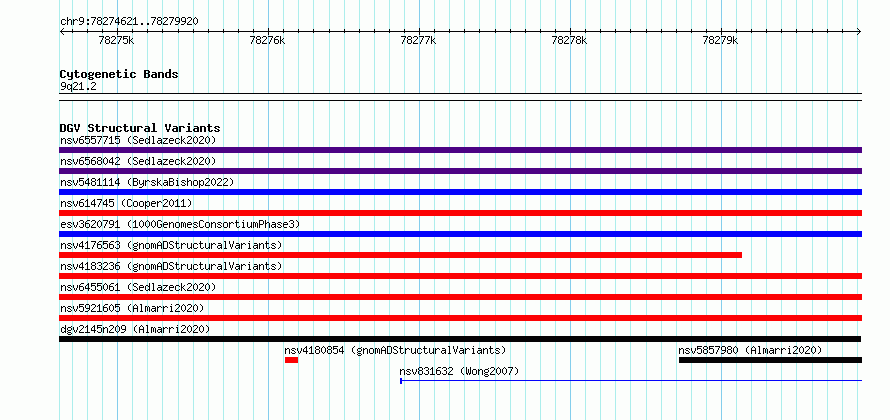
Task: Select the red bar under nsv5921605
Action: (460, 318)
